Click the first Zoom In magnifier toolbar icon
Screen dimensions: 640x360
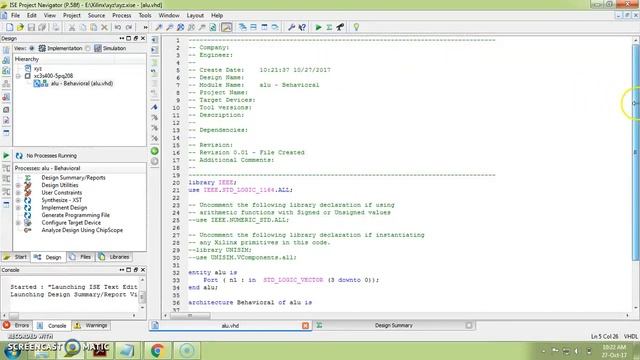[158, 27]
